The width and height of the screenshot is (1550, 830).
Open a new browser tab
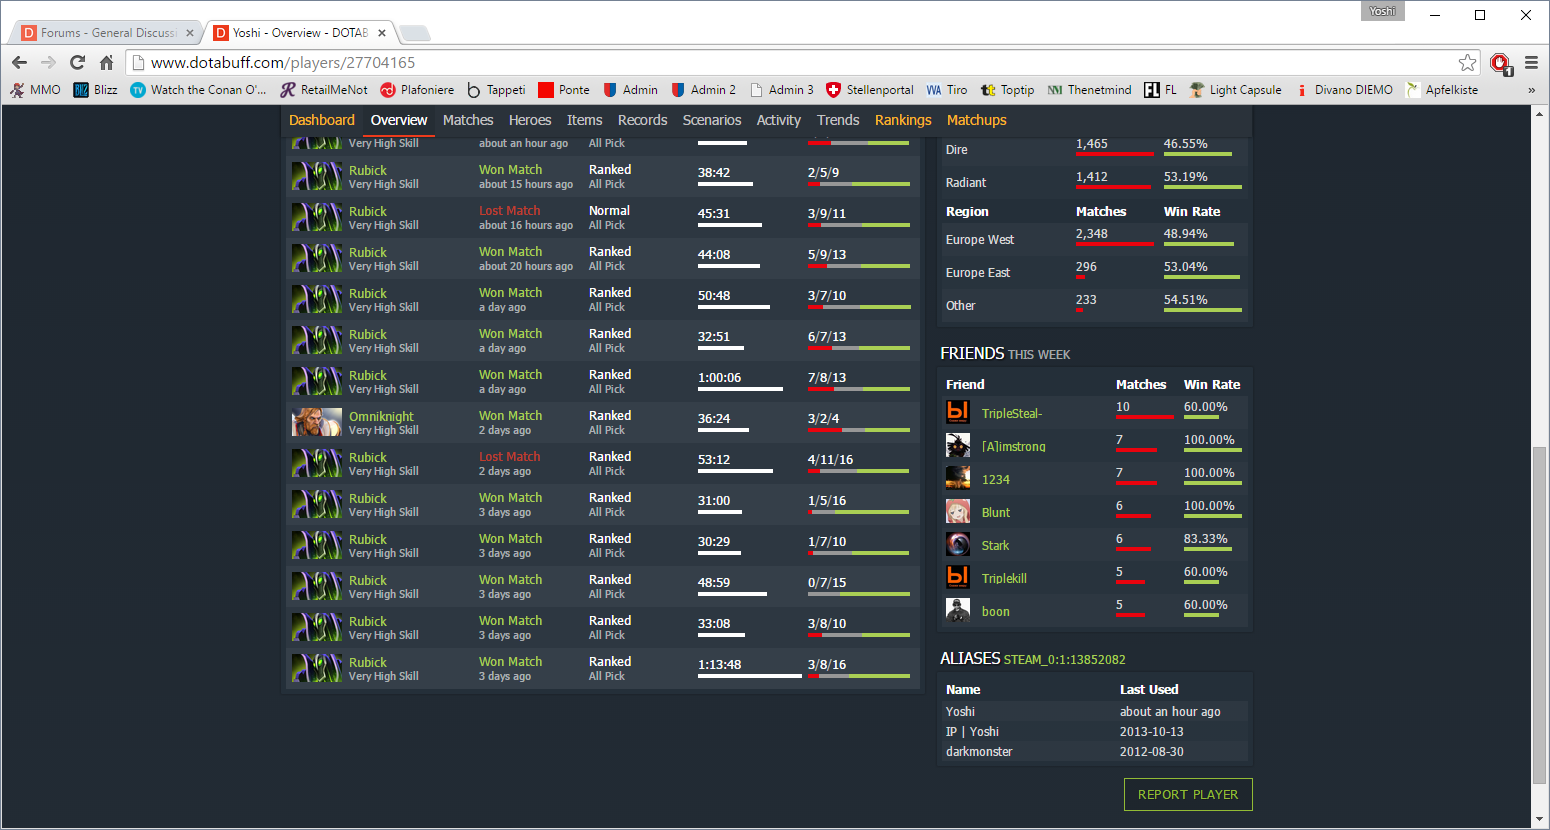pyautogui.click(x=414, y=33)
